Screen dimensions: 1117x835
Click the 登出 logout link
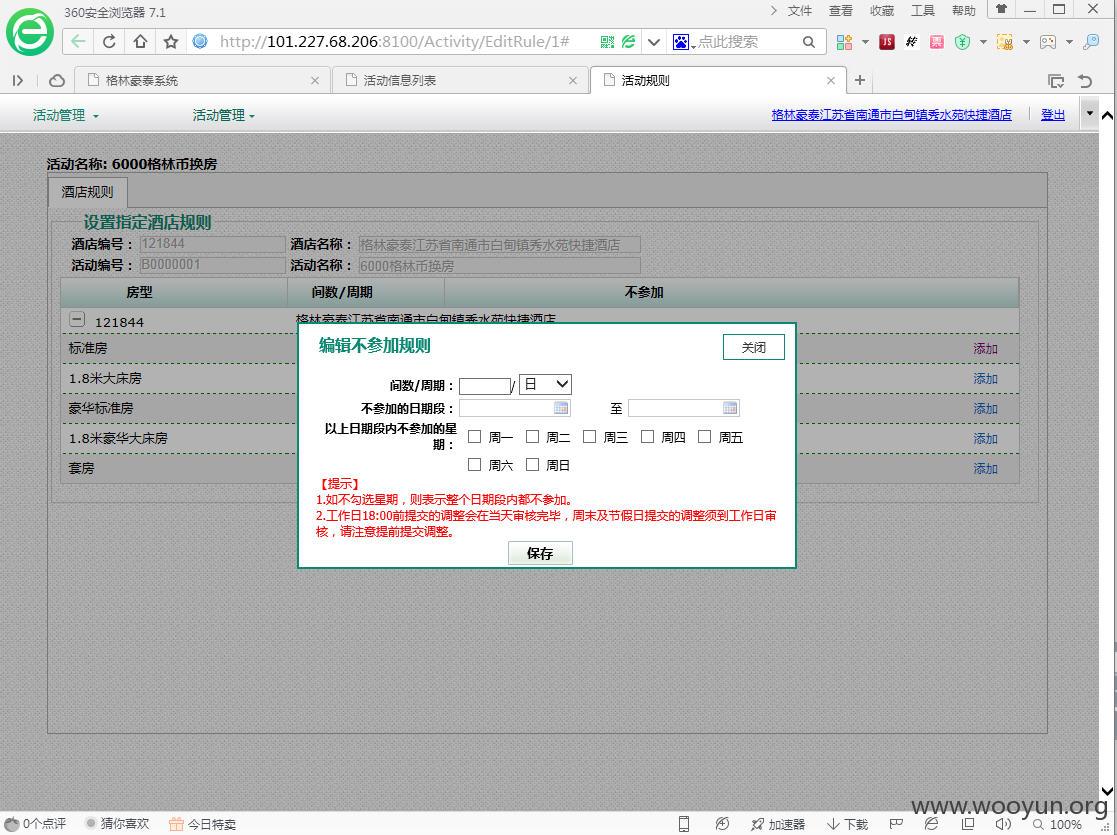(1053, 115)
